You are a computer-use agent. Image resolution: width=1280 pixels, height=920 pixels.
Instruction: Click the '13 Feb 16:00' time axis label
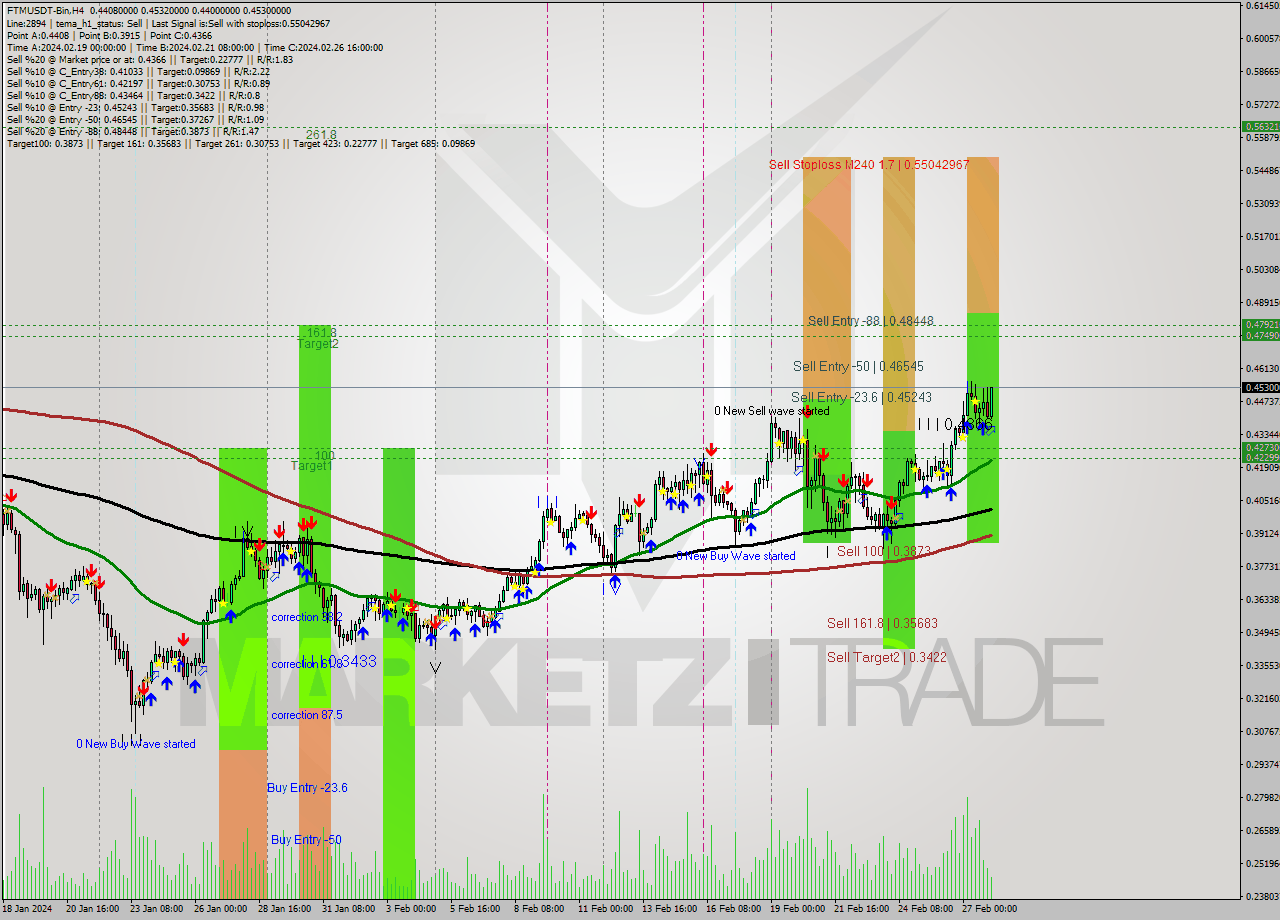coord(669,909)
